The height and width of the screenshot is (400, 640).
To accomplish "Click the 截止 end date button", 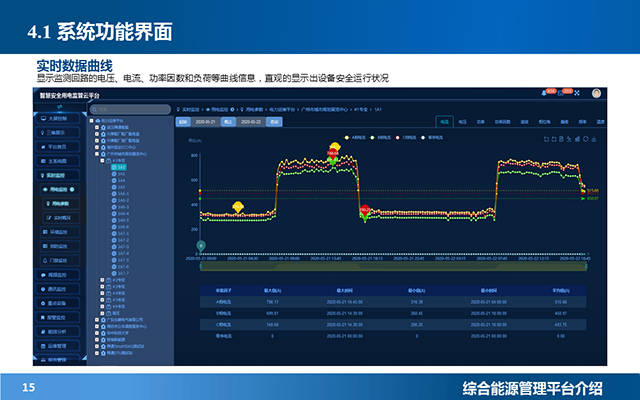I will click(228, 122).
